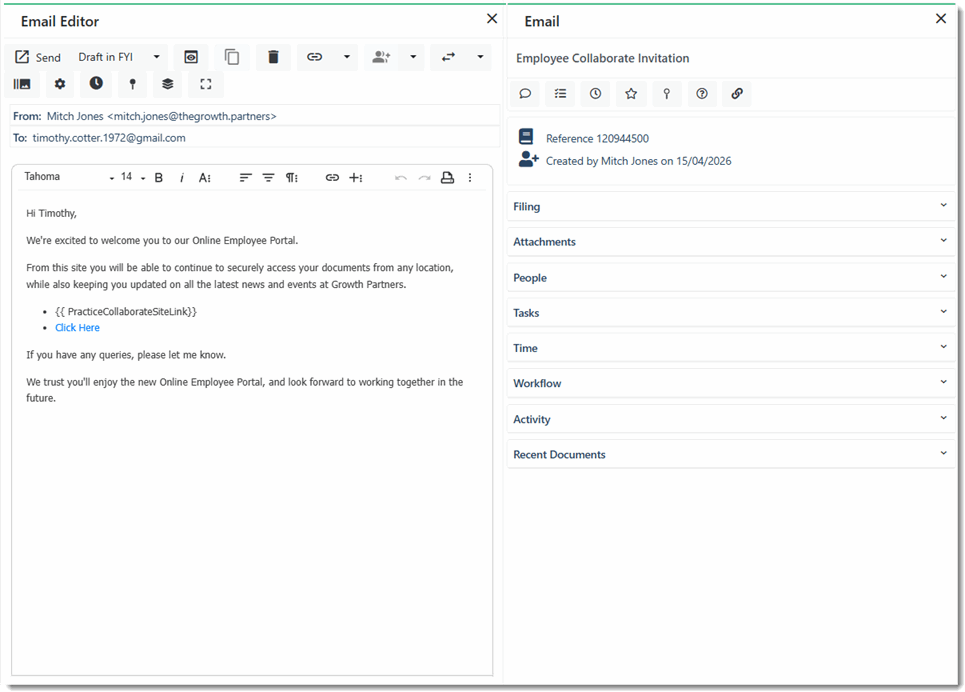Open the font size 14 dropdown
This screenshot has height=692, width=965.
132,177
